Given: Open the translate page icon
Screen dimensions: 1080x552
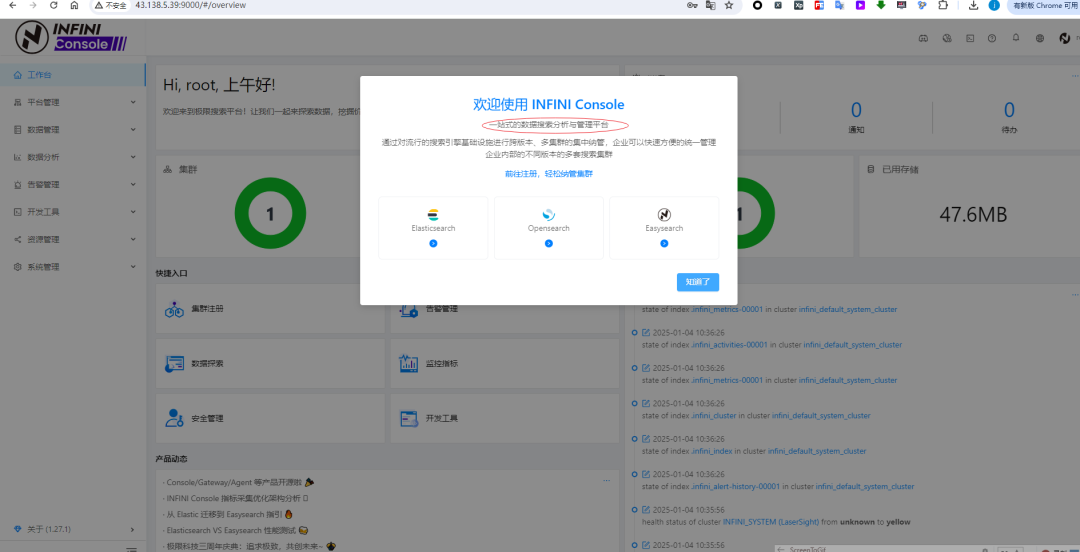Looking at the screenshot, I should (710, 5).
